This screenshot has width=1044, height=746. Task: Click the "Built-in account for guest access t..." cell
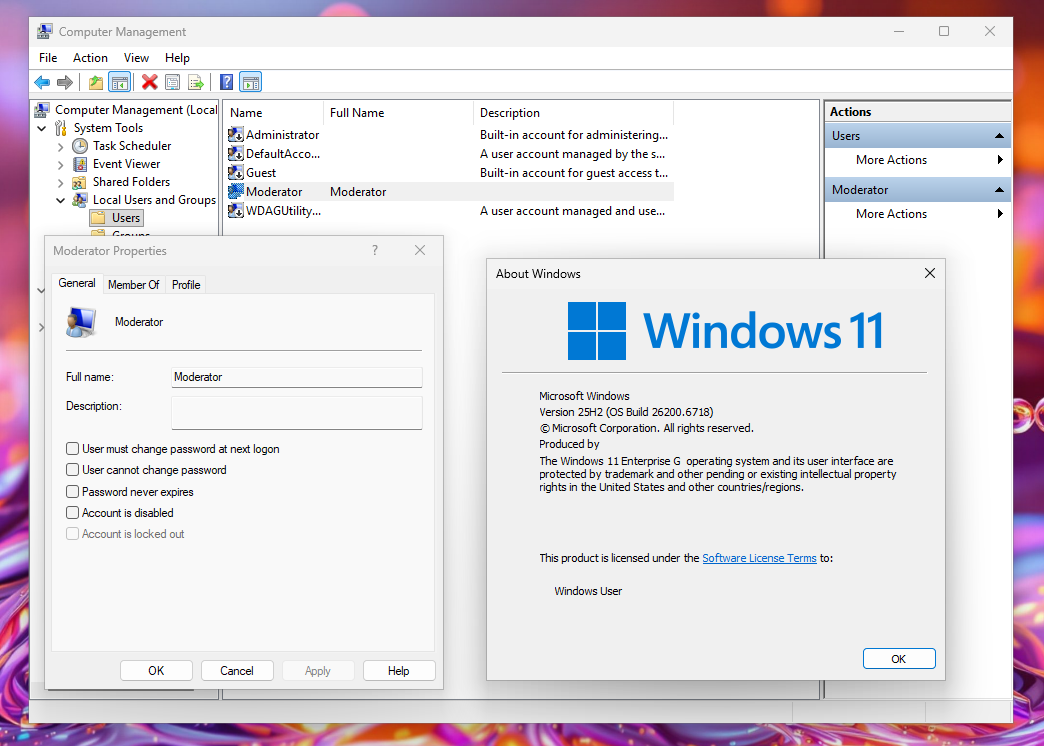(574, 173)
